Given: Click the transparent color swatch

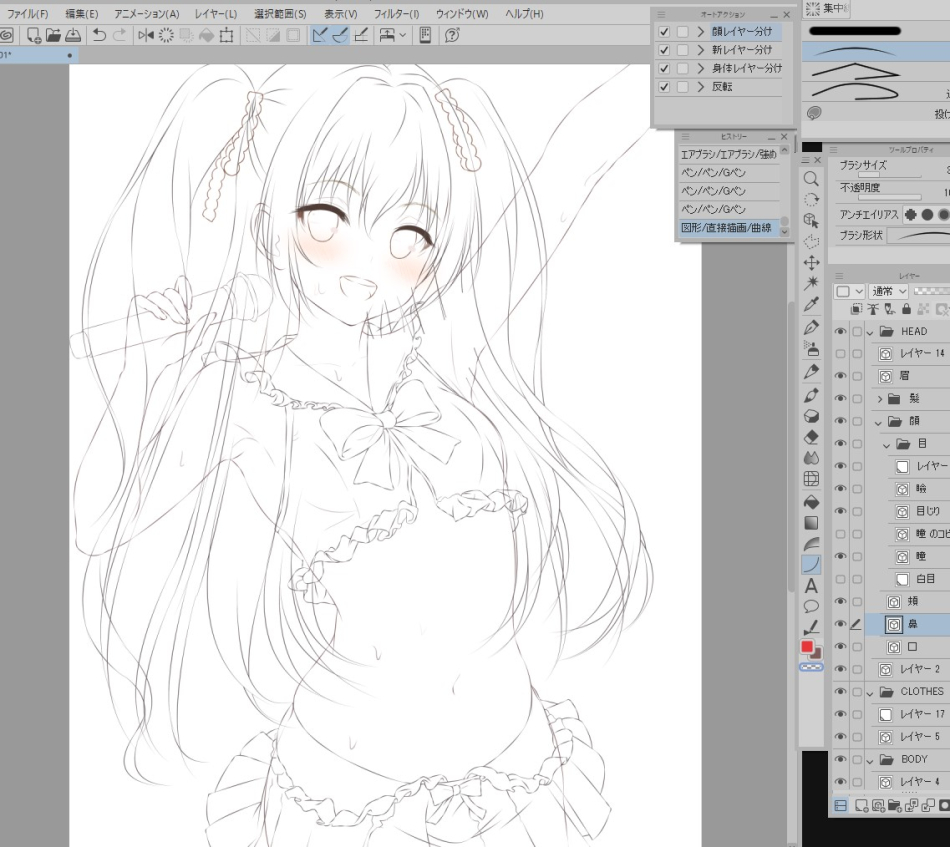Looking at the screenshot, I should [811, 667].
